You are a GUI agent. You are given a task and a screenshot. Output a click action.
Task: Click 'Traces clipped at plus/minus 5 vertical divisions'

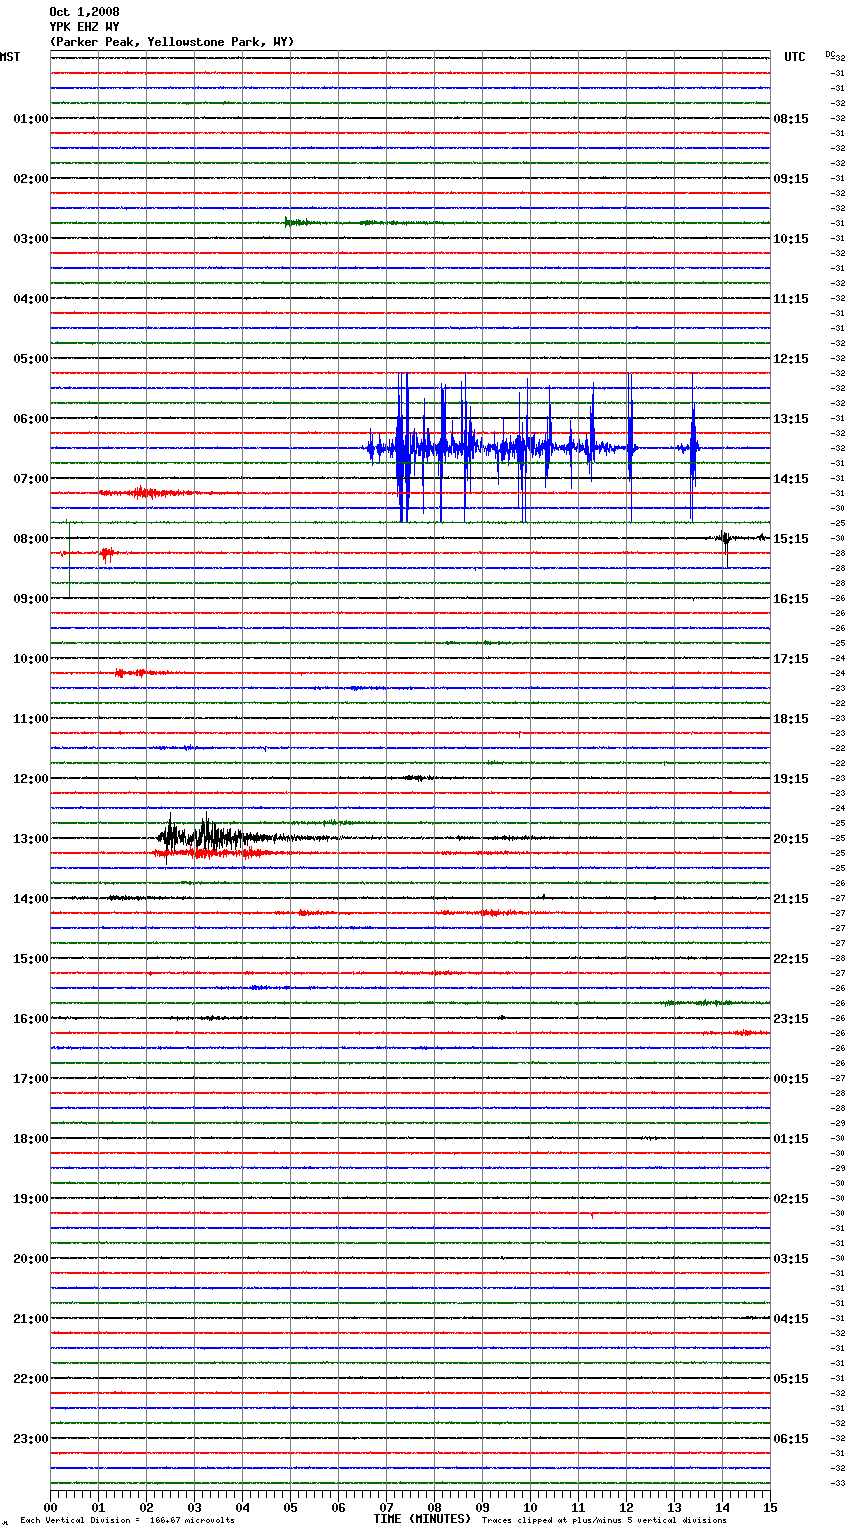604,1521
